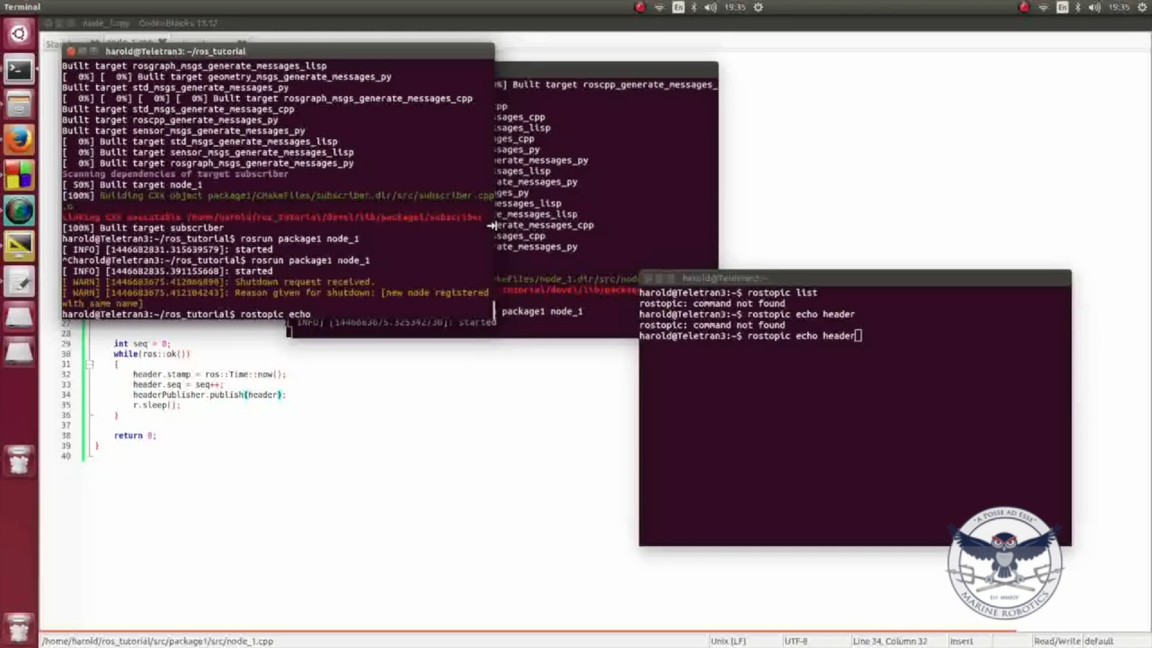The height and width of the screenshot is (648, 1152).
Task: Open the UTF-8 encoding selector
Action: [x=796, y=641]
